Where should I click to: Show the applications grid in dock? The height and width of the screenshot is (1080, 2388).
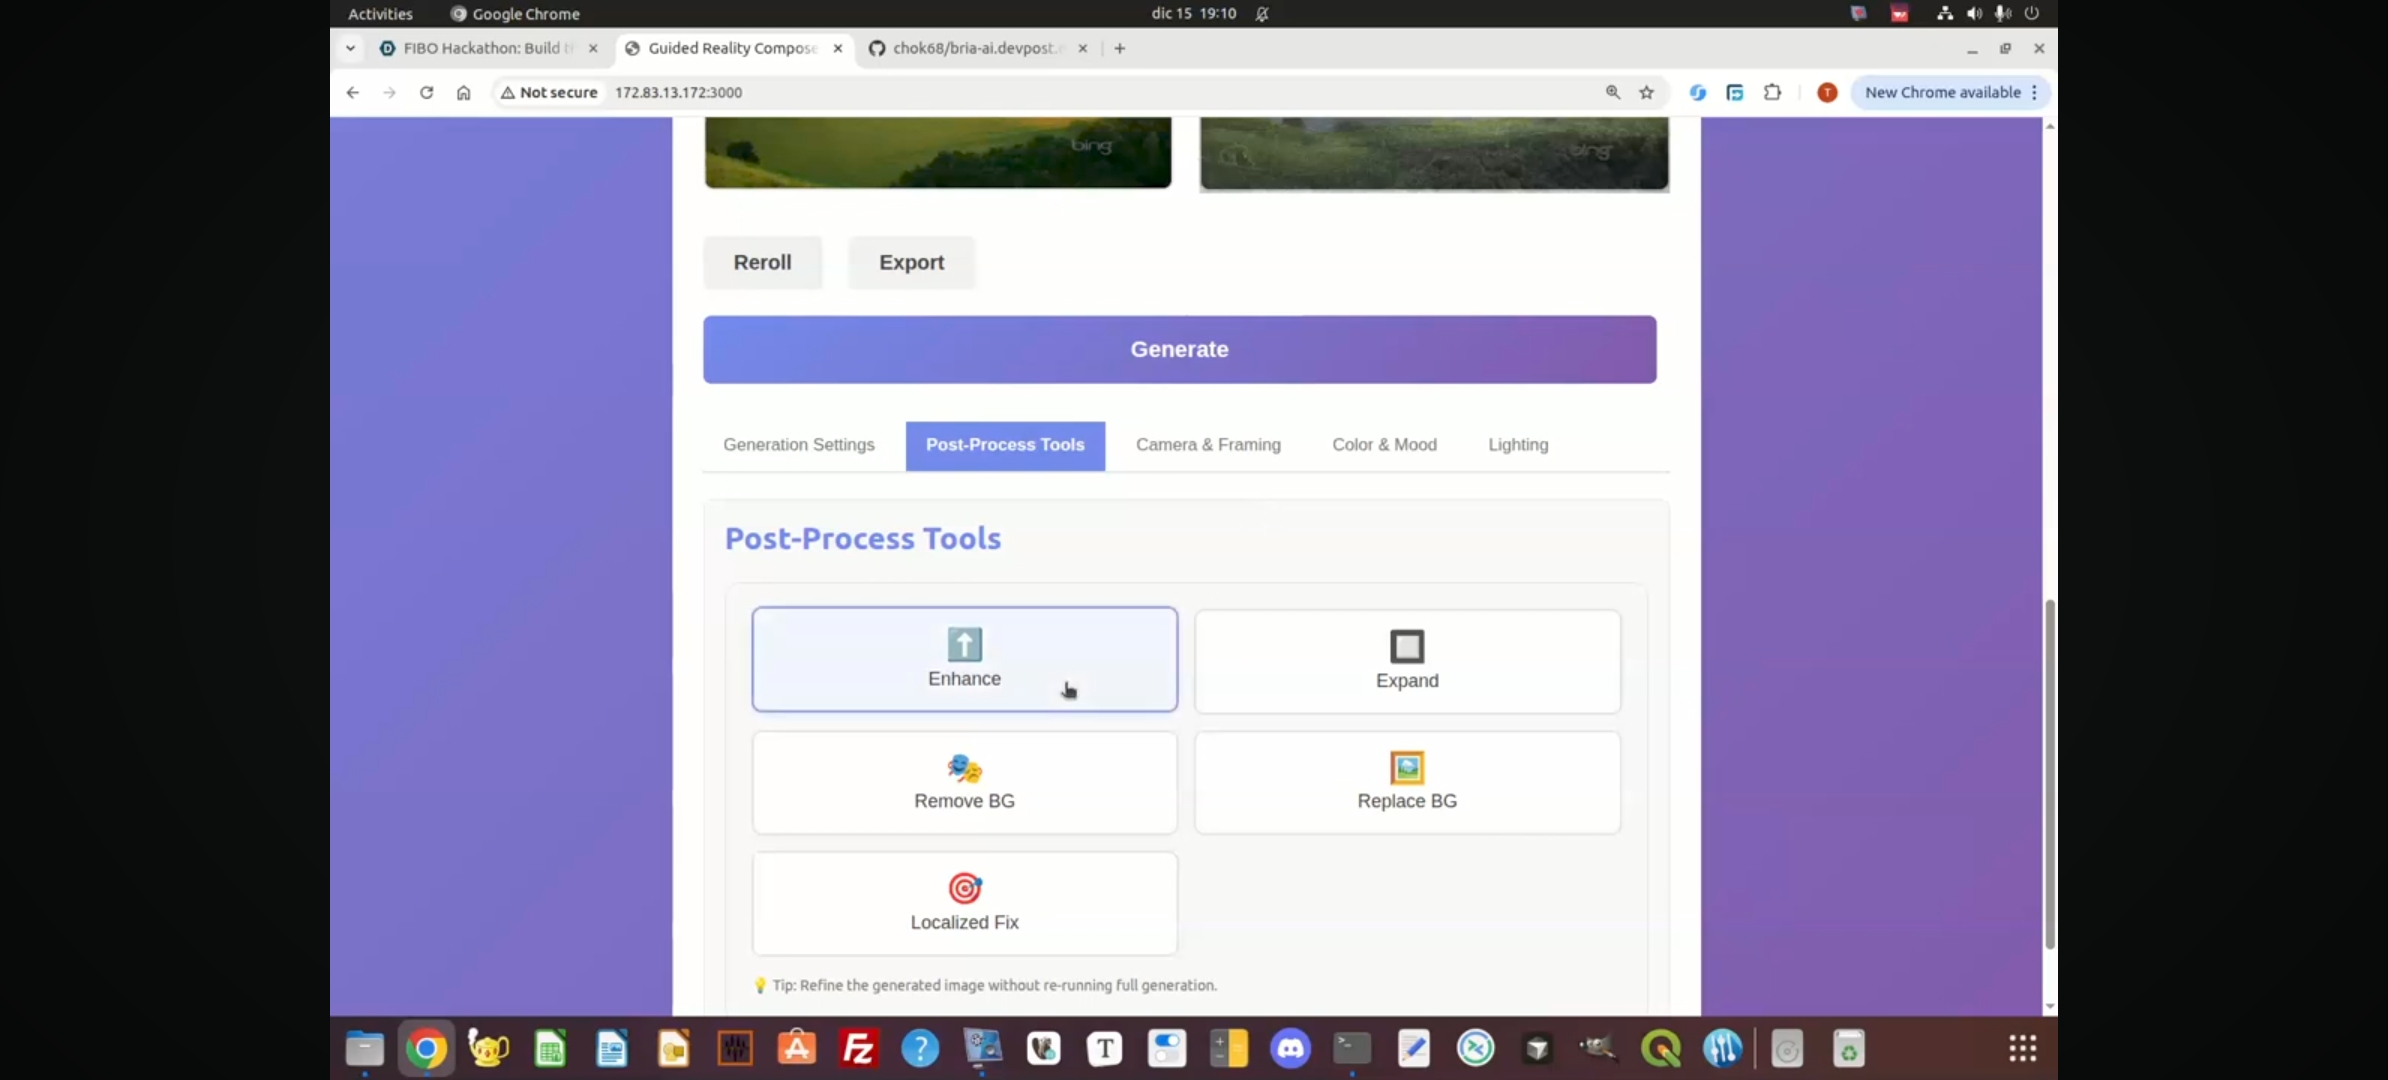point(2022,1048)
